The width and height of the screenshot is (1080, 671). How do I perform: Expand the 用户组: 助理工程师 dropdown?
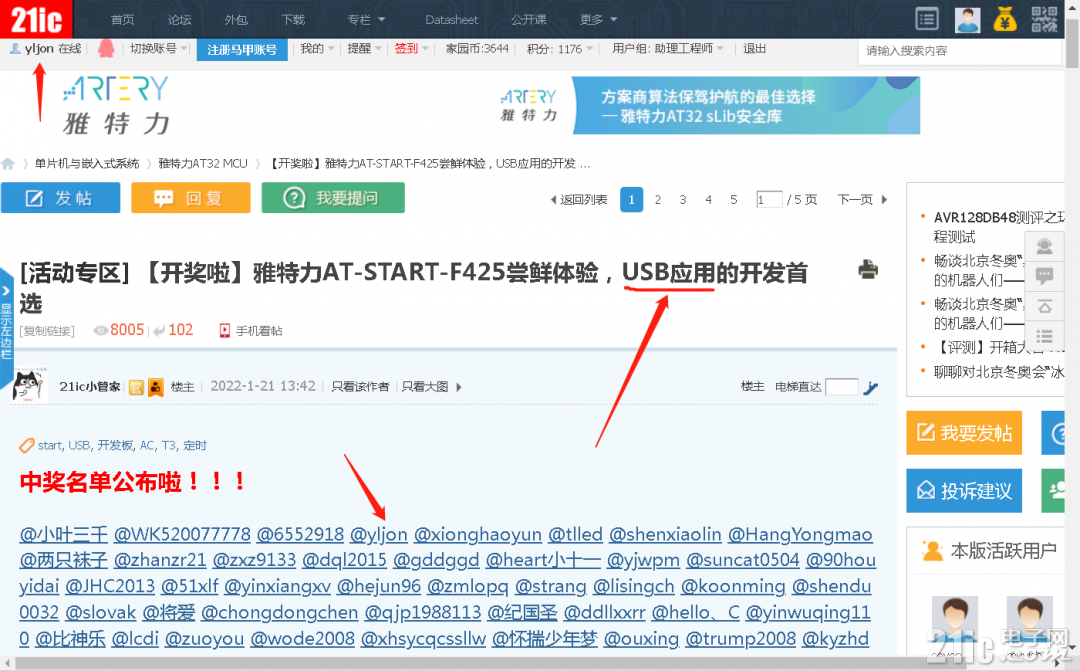coord(668,48)
